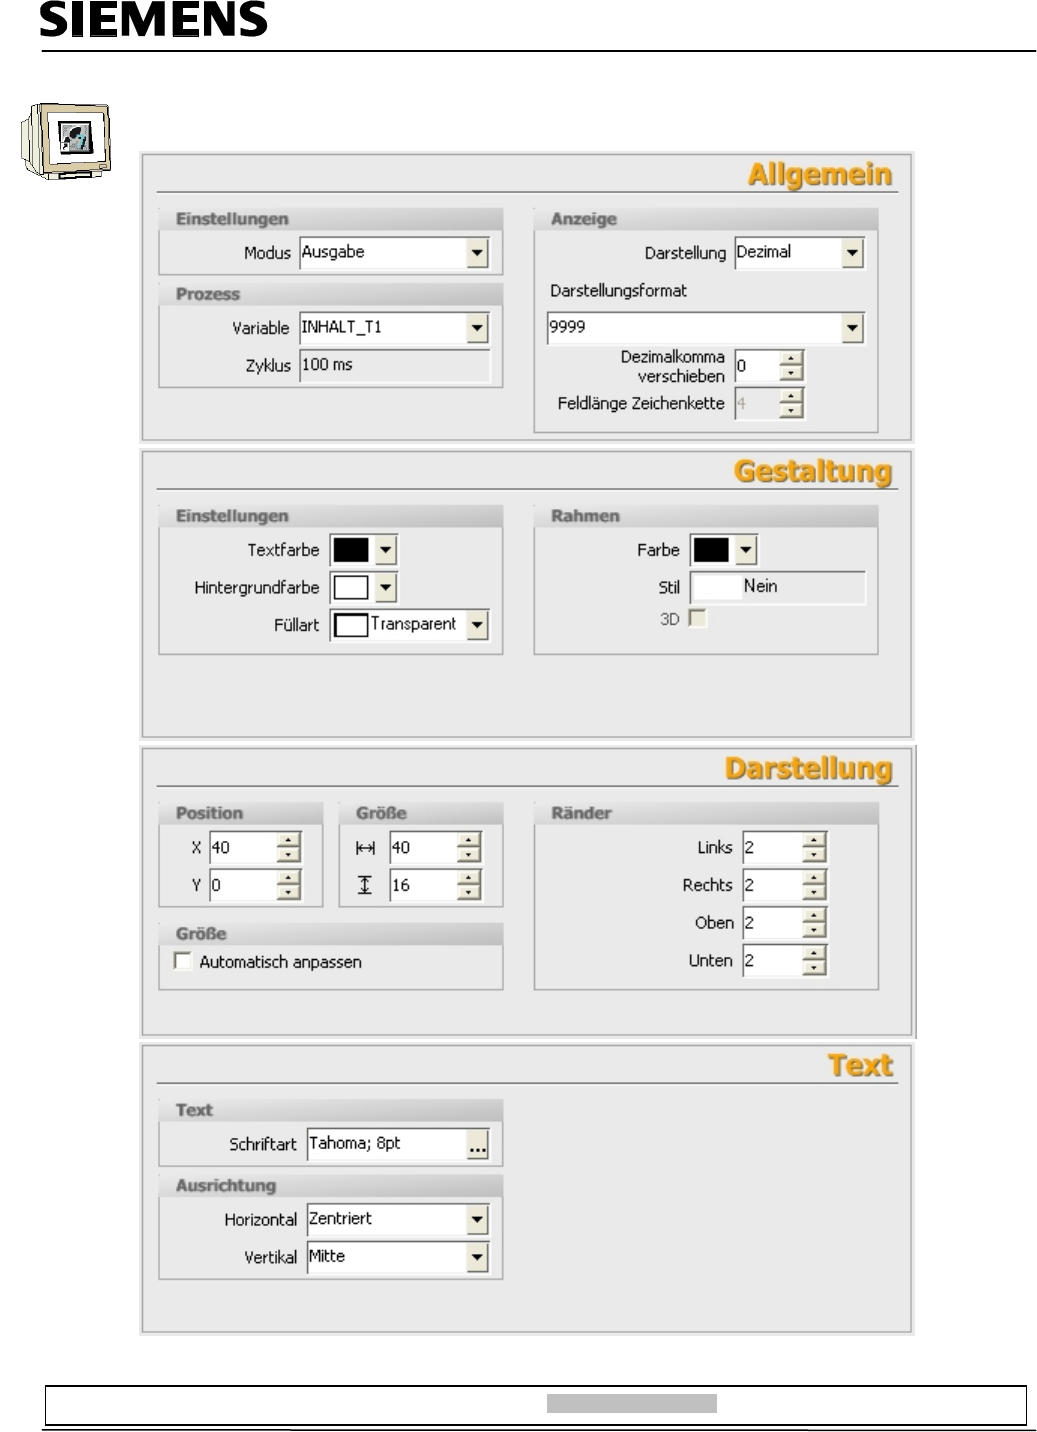
Task: Click the width arrows icon in Größe
Action: [365, 848]
